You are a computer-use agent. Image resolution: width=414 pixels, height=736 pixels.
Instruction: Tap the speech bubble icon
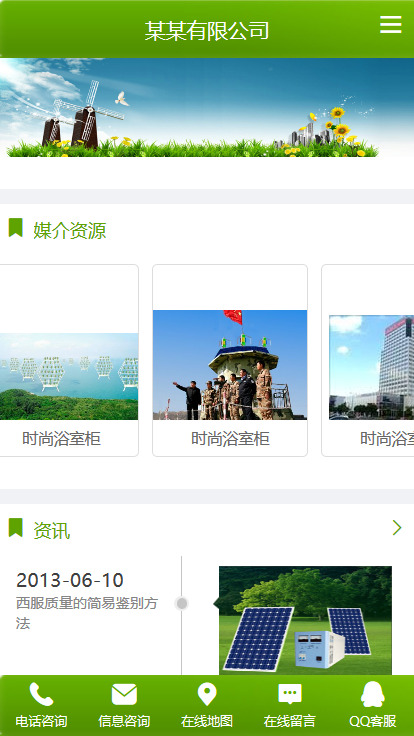(x=290, y=694)
